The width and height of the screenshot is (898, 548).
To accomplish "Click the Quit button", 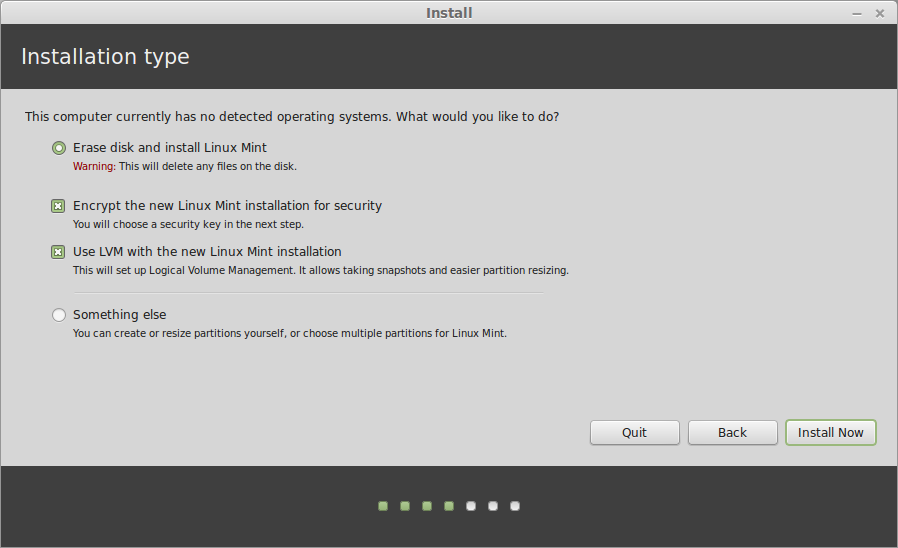I will (635, 432).
